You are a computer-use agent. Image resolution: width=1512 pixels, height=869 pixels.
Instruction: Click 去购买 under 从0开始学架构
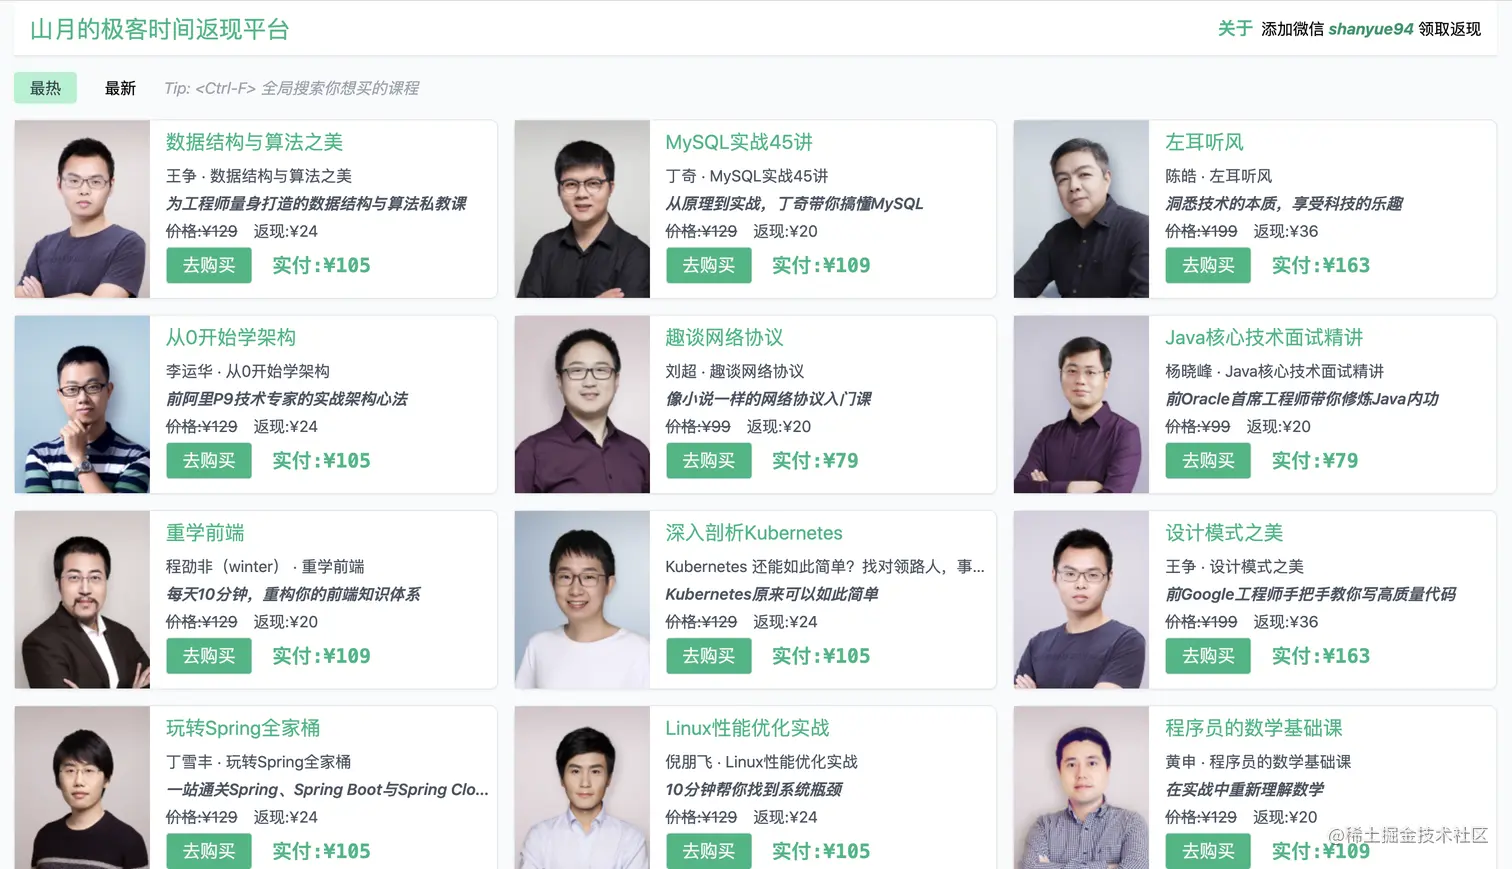coord(209,461)
